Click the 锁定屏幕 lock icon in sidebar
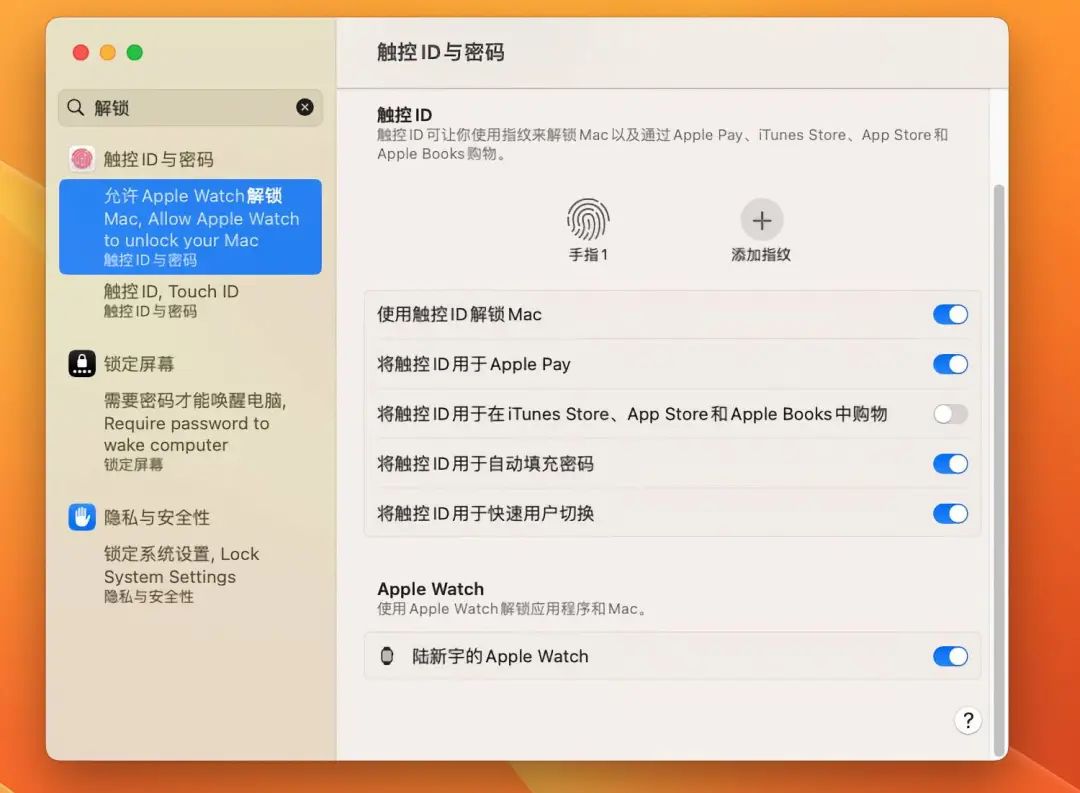This screenshot has height=793, width=1080. (x=82, y=364)
